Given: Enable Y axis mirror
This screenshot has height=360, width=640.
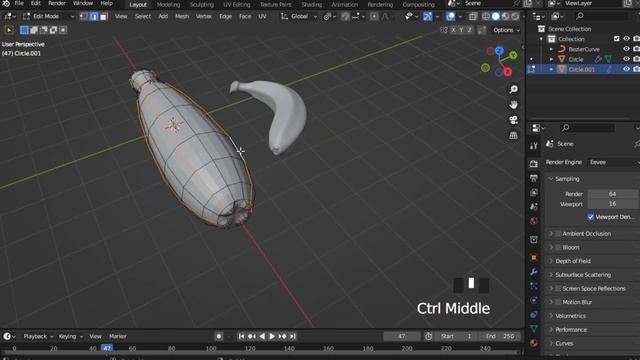Looking at the screenshot, I should [x=461, y=30].
